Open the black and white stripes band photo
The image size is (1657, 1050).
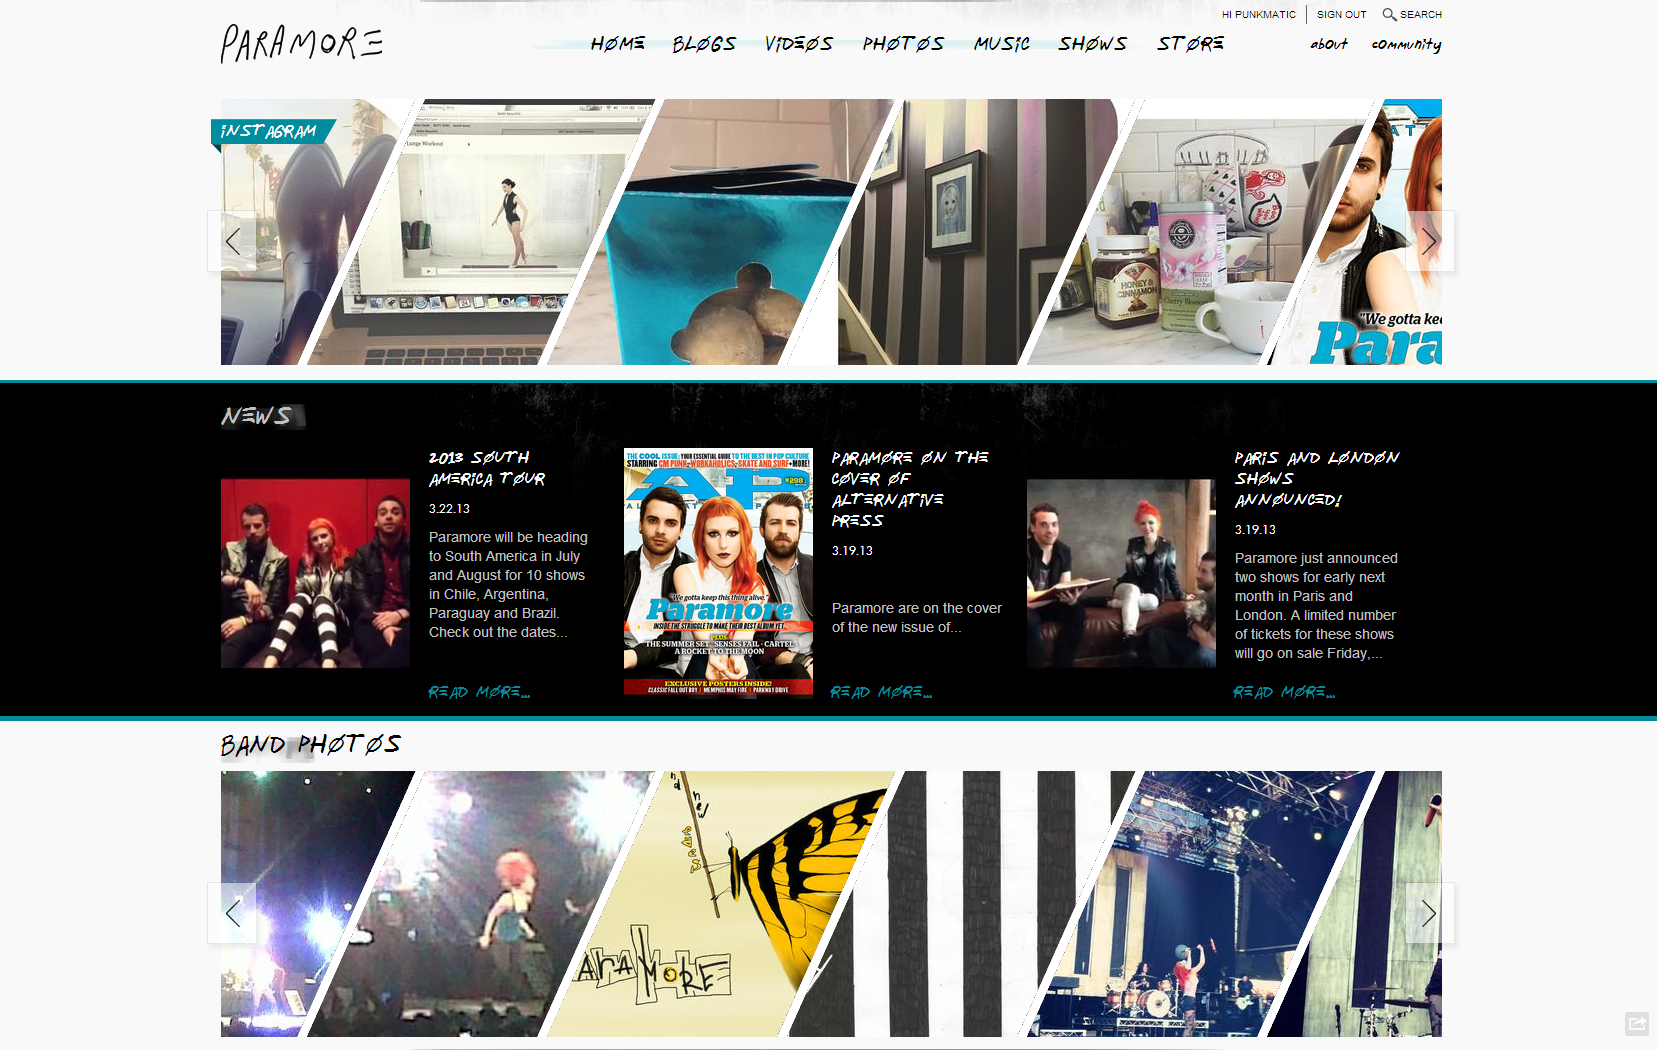tap(960, 904)
